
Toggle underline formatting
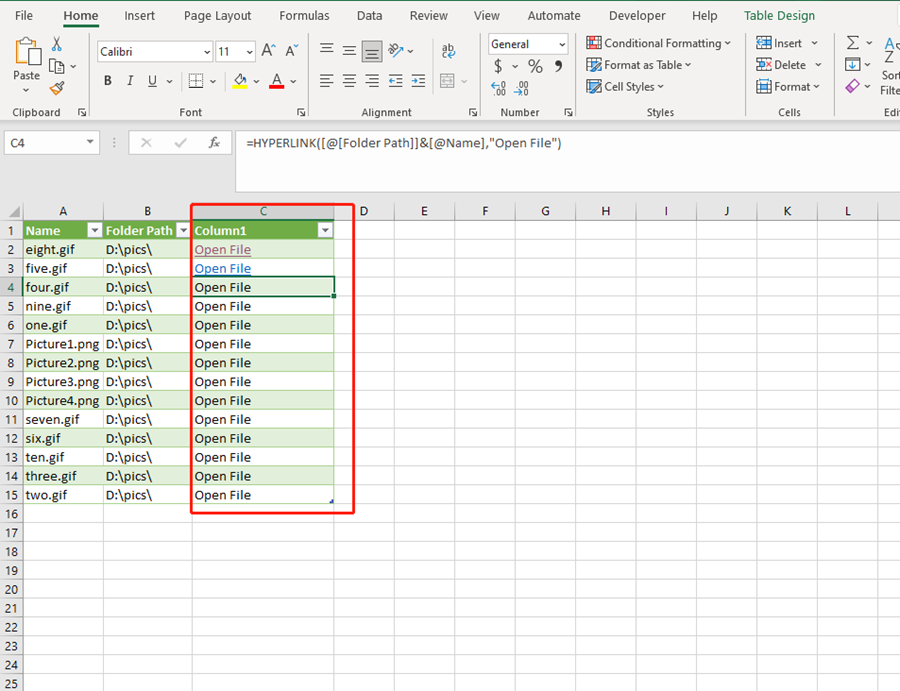tap(152, 81)
